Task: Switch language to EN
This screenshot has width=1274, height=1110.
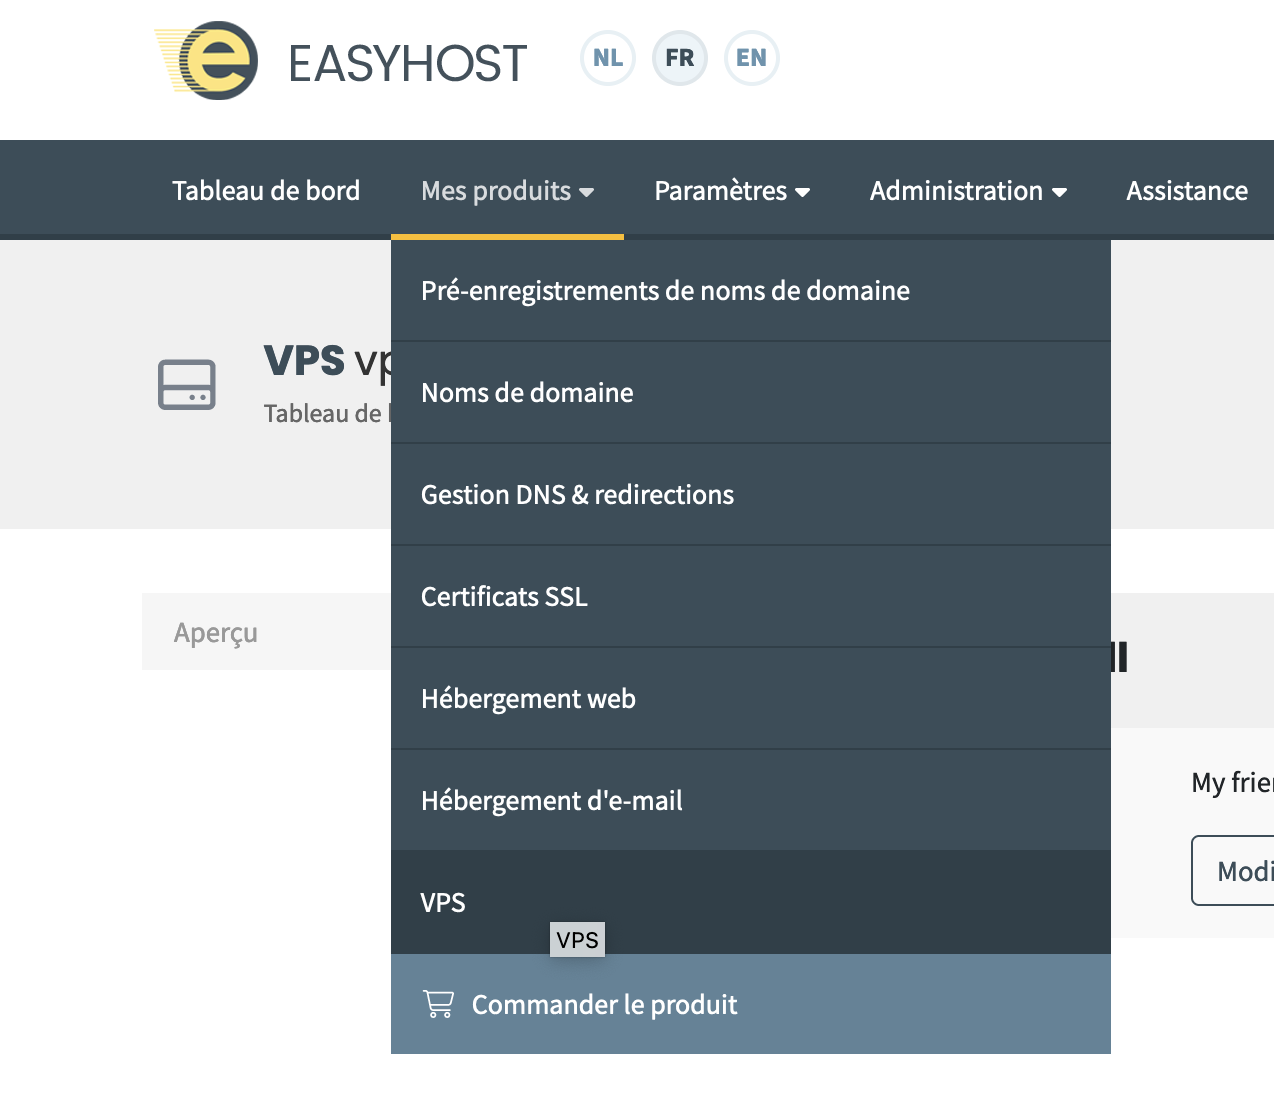Action: (x=751, y=58)
